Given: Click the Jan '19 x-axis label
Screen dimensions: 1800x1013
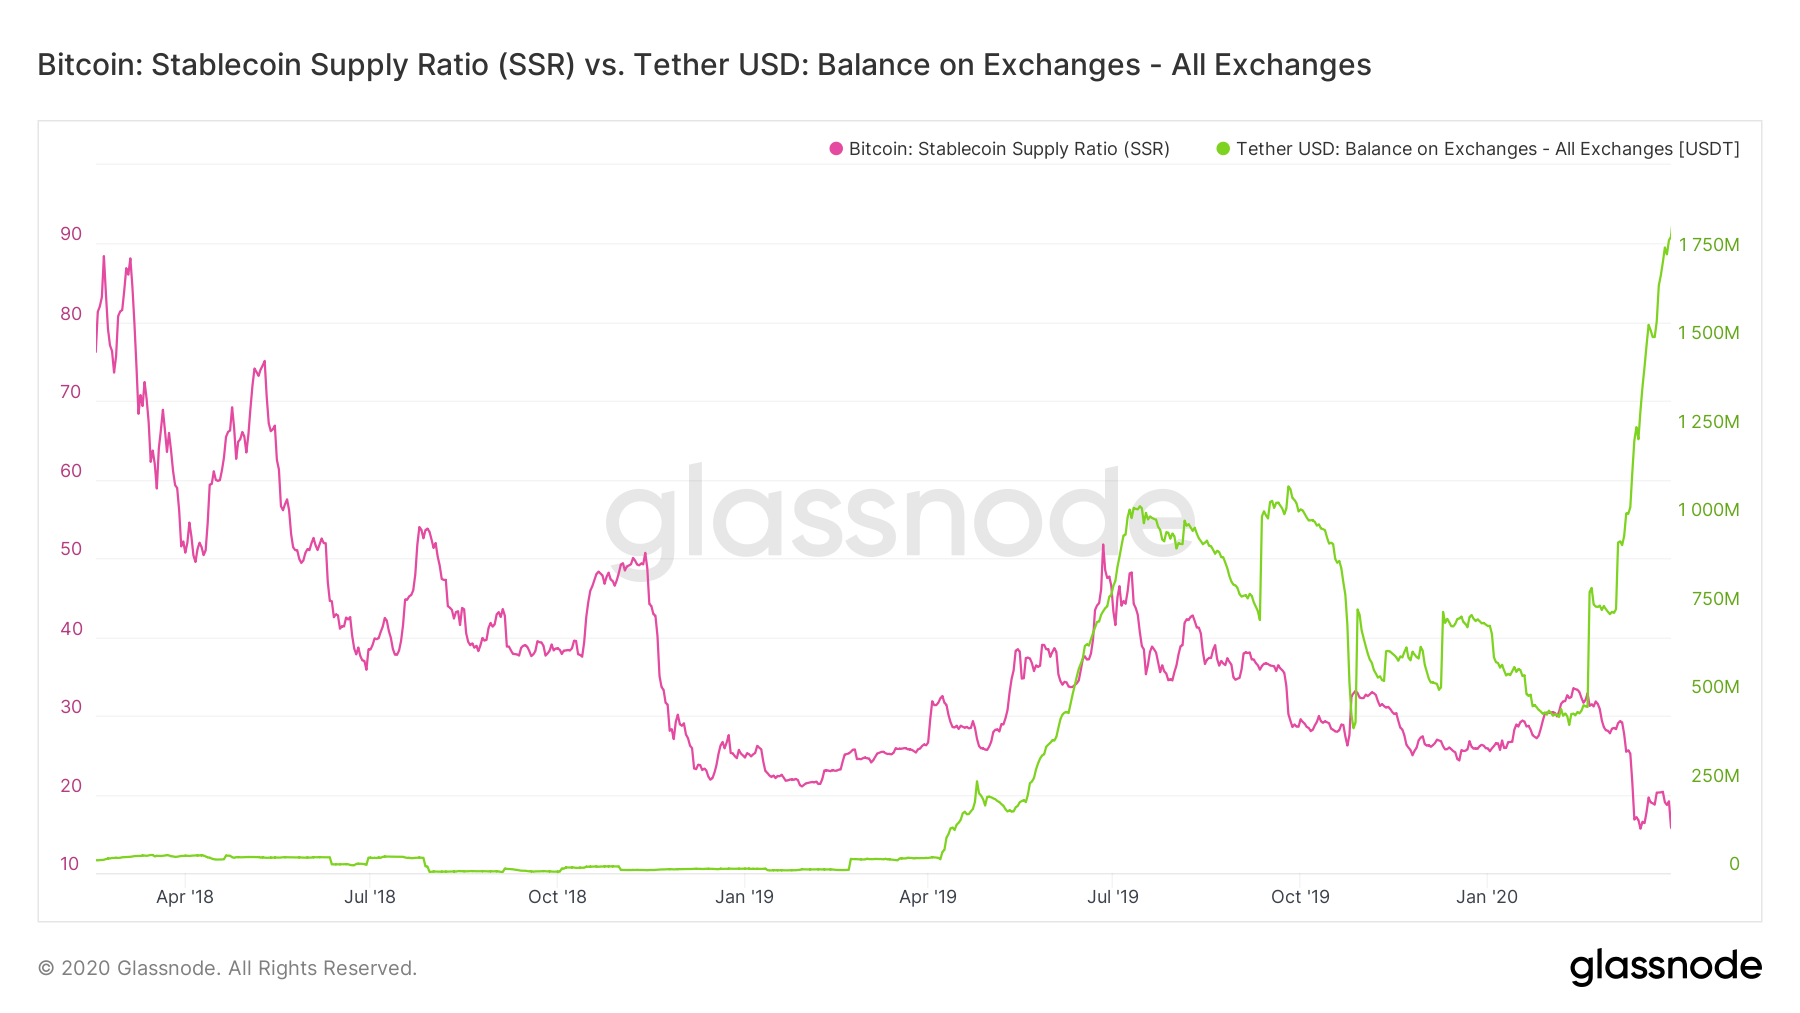Looking at the screenshot, I should [x=744, y=897].
